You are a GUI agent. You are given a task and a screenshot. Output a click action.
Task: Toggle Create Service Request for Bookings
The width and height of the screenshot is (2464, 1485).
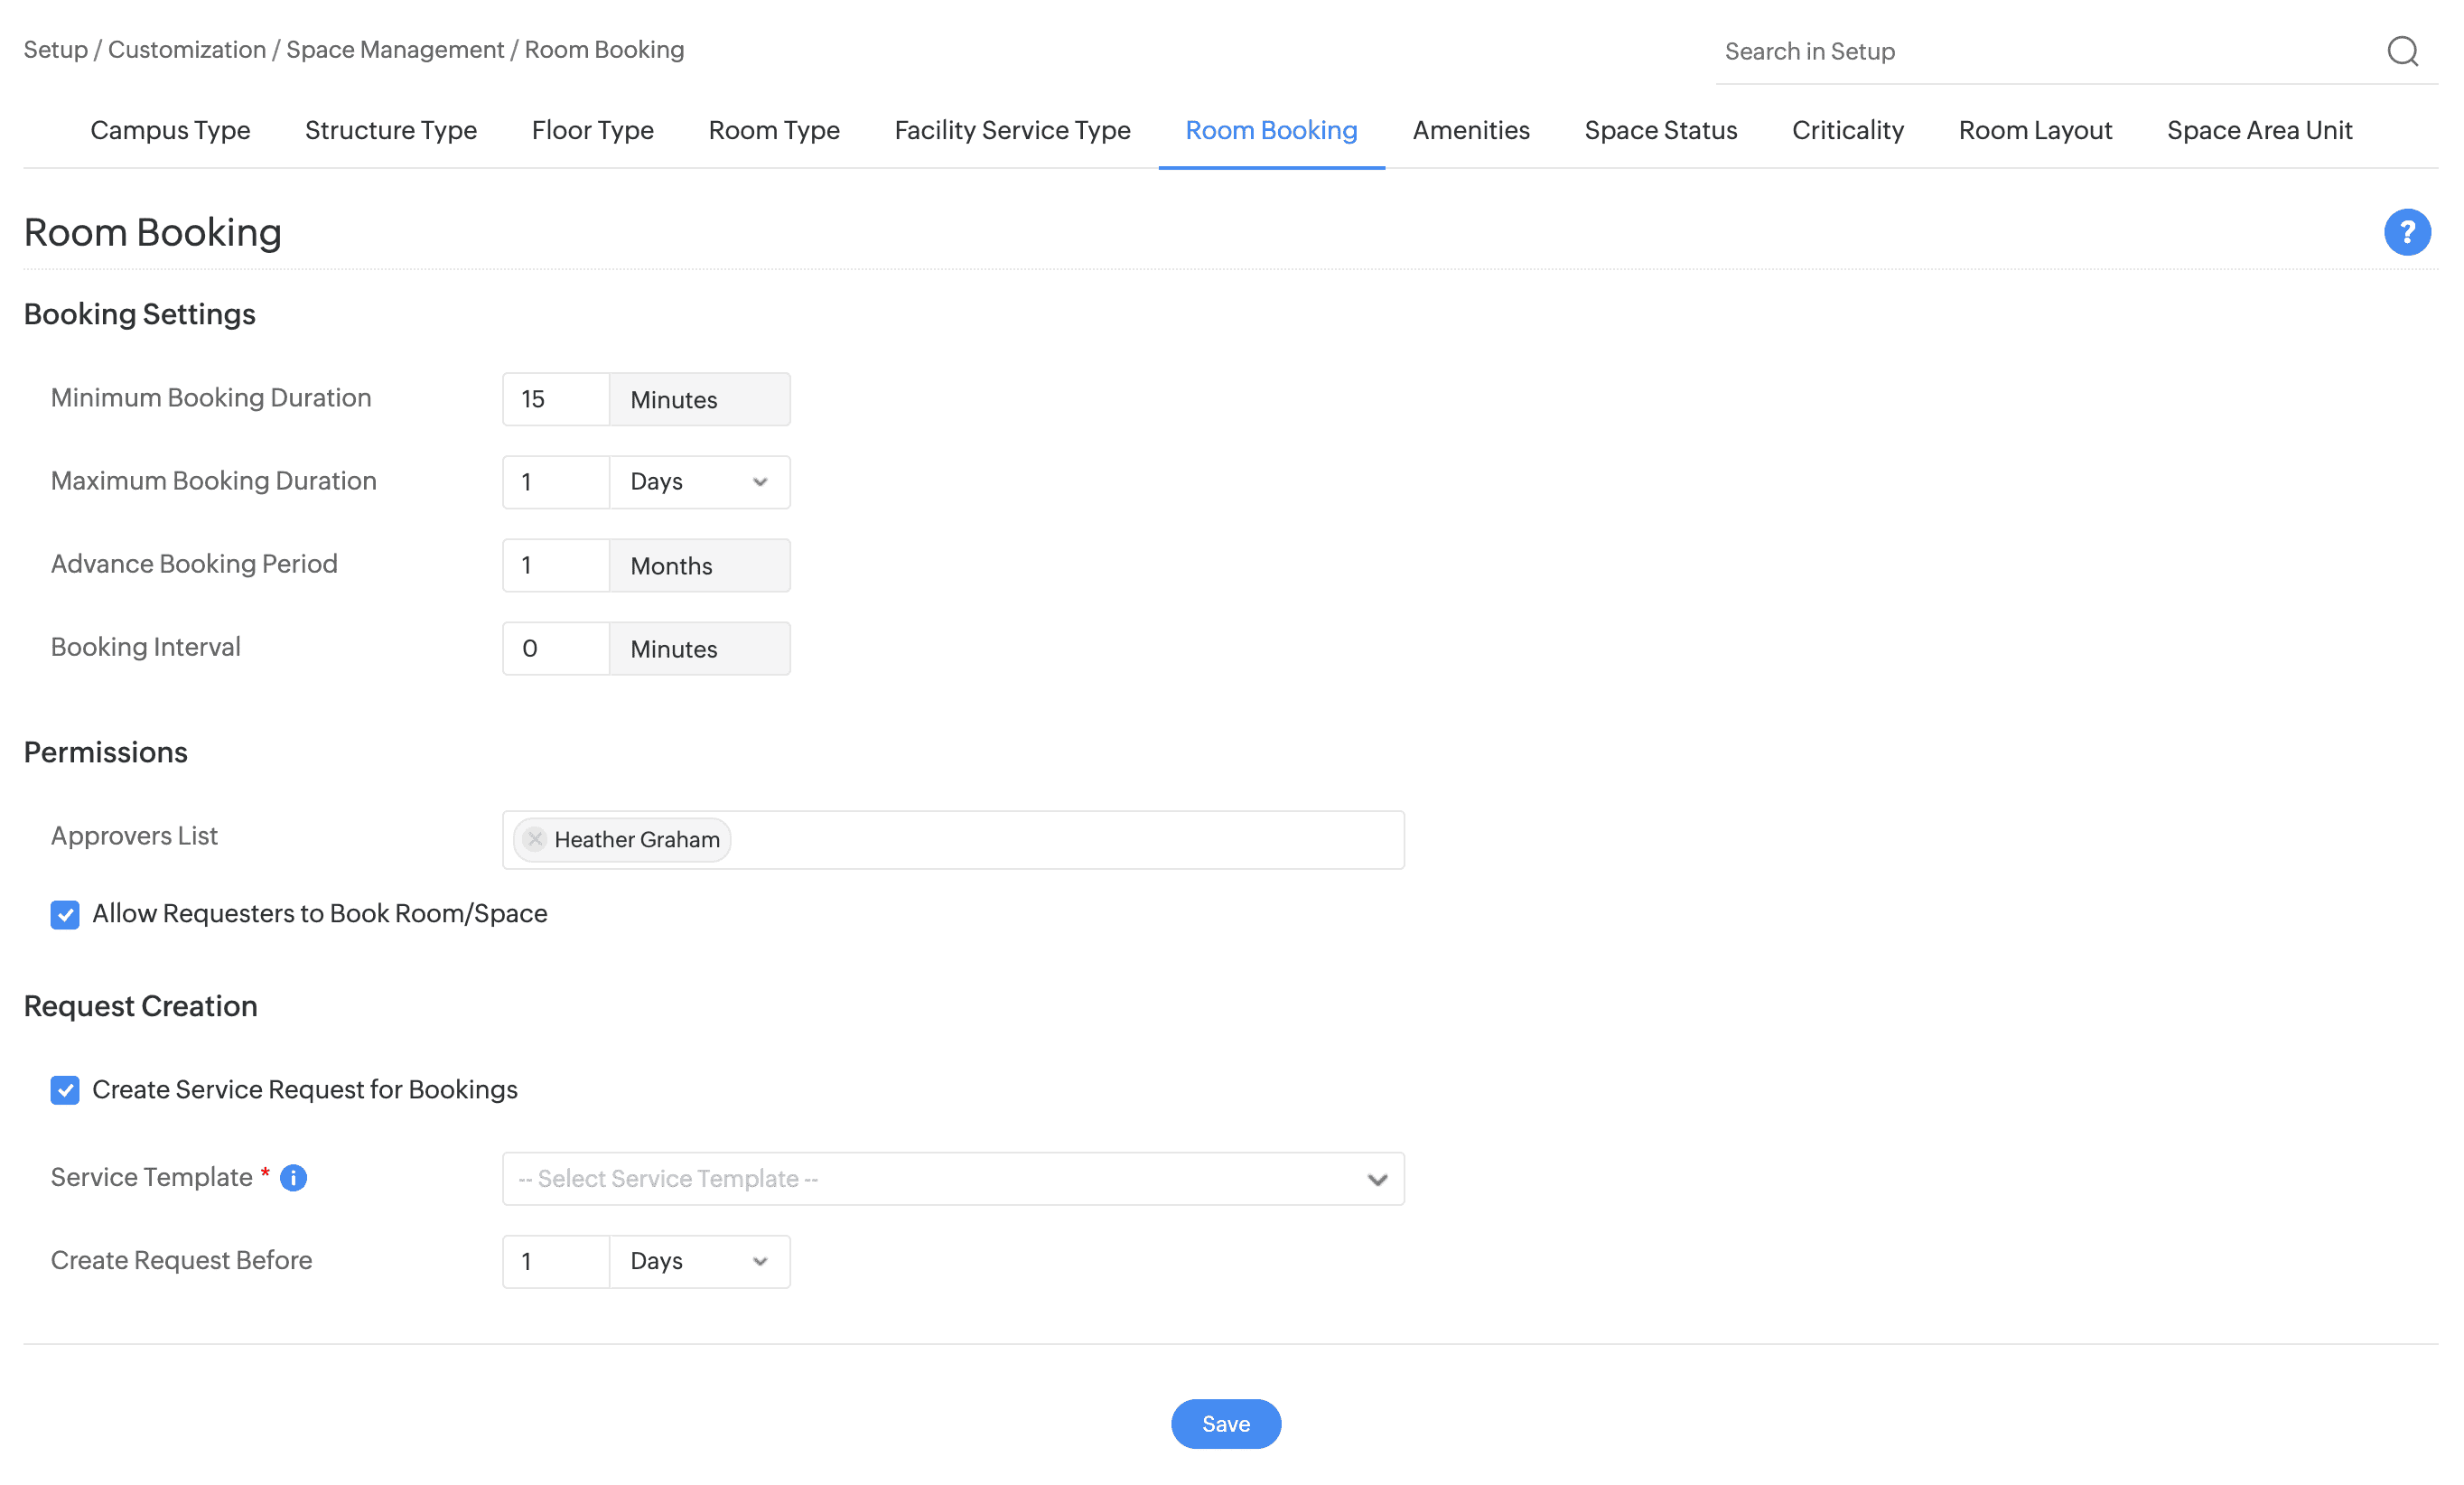point(65,1090)
